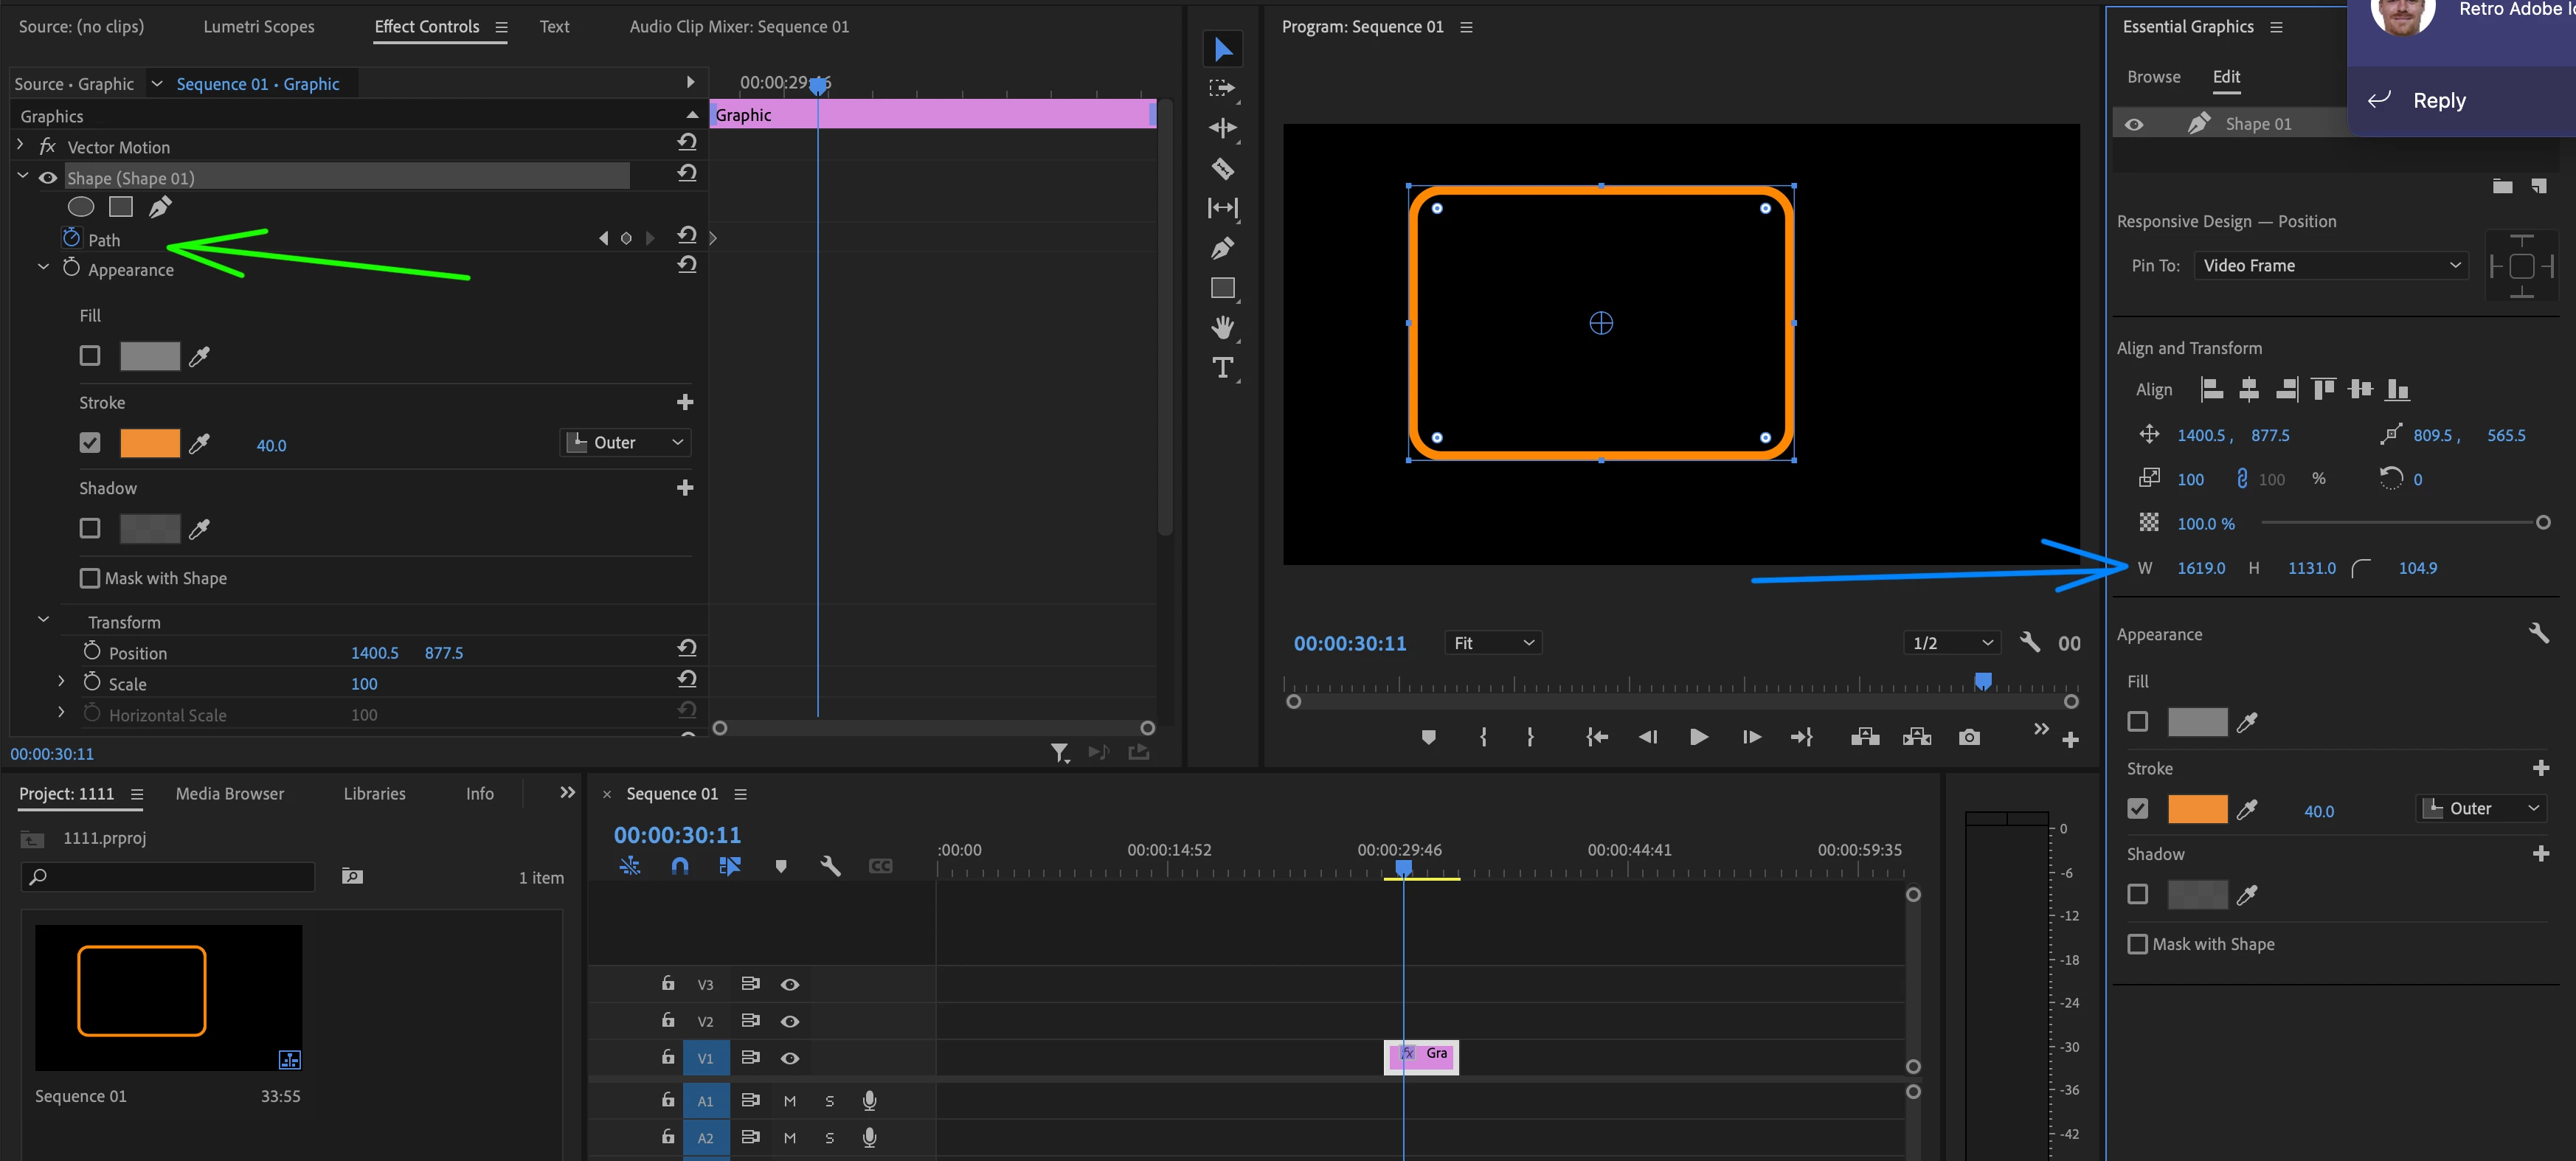Viewport: 2576px width, 1161px height.
Task: Hide the V2 track output
Action: (x=789, y=1021)
